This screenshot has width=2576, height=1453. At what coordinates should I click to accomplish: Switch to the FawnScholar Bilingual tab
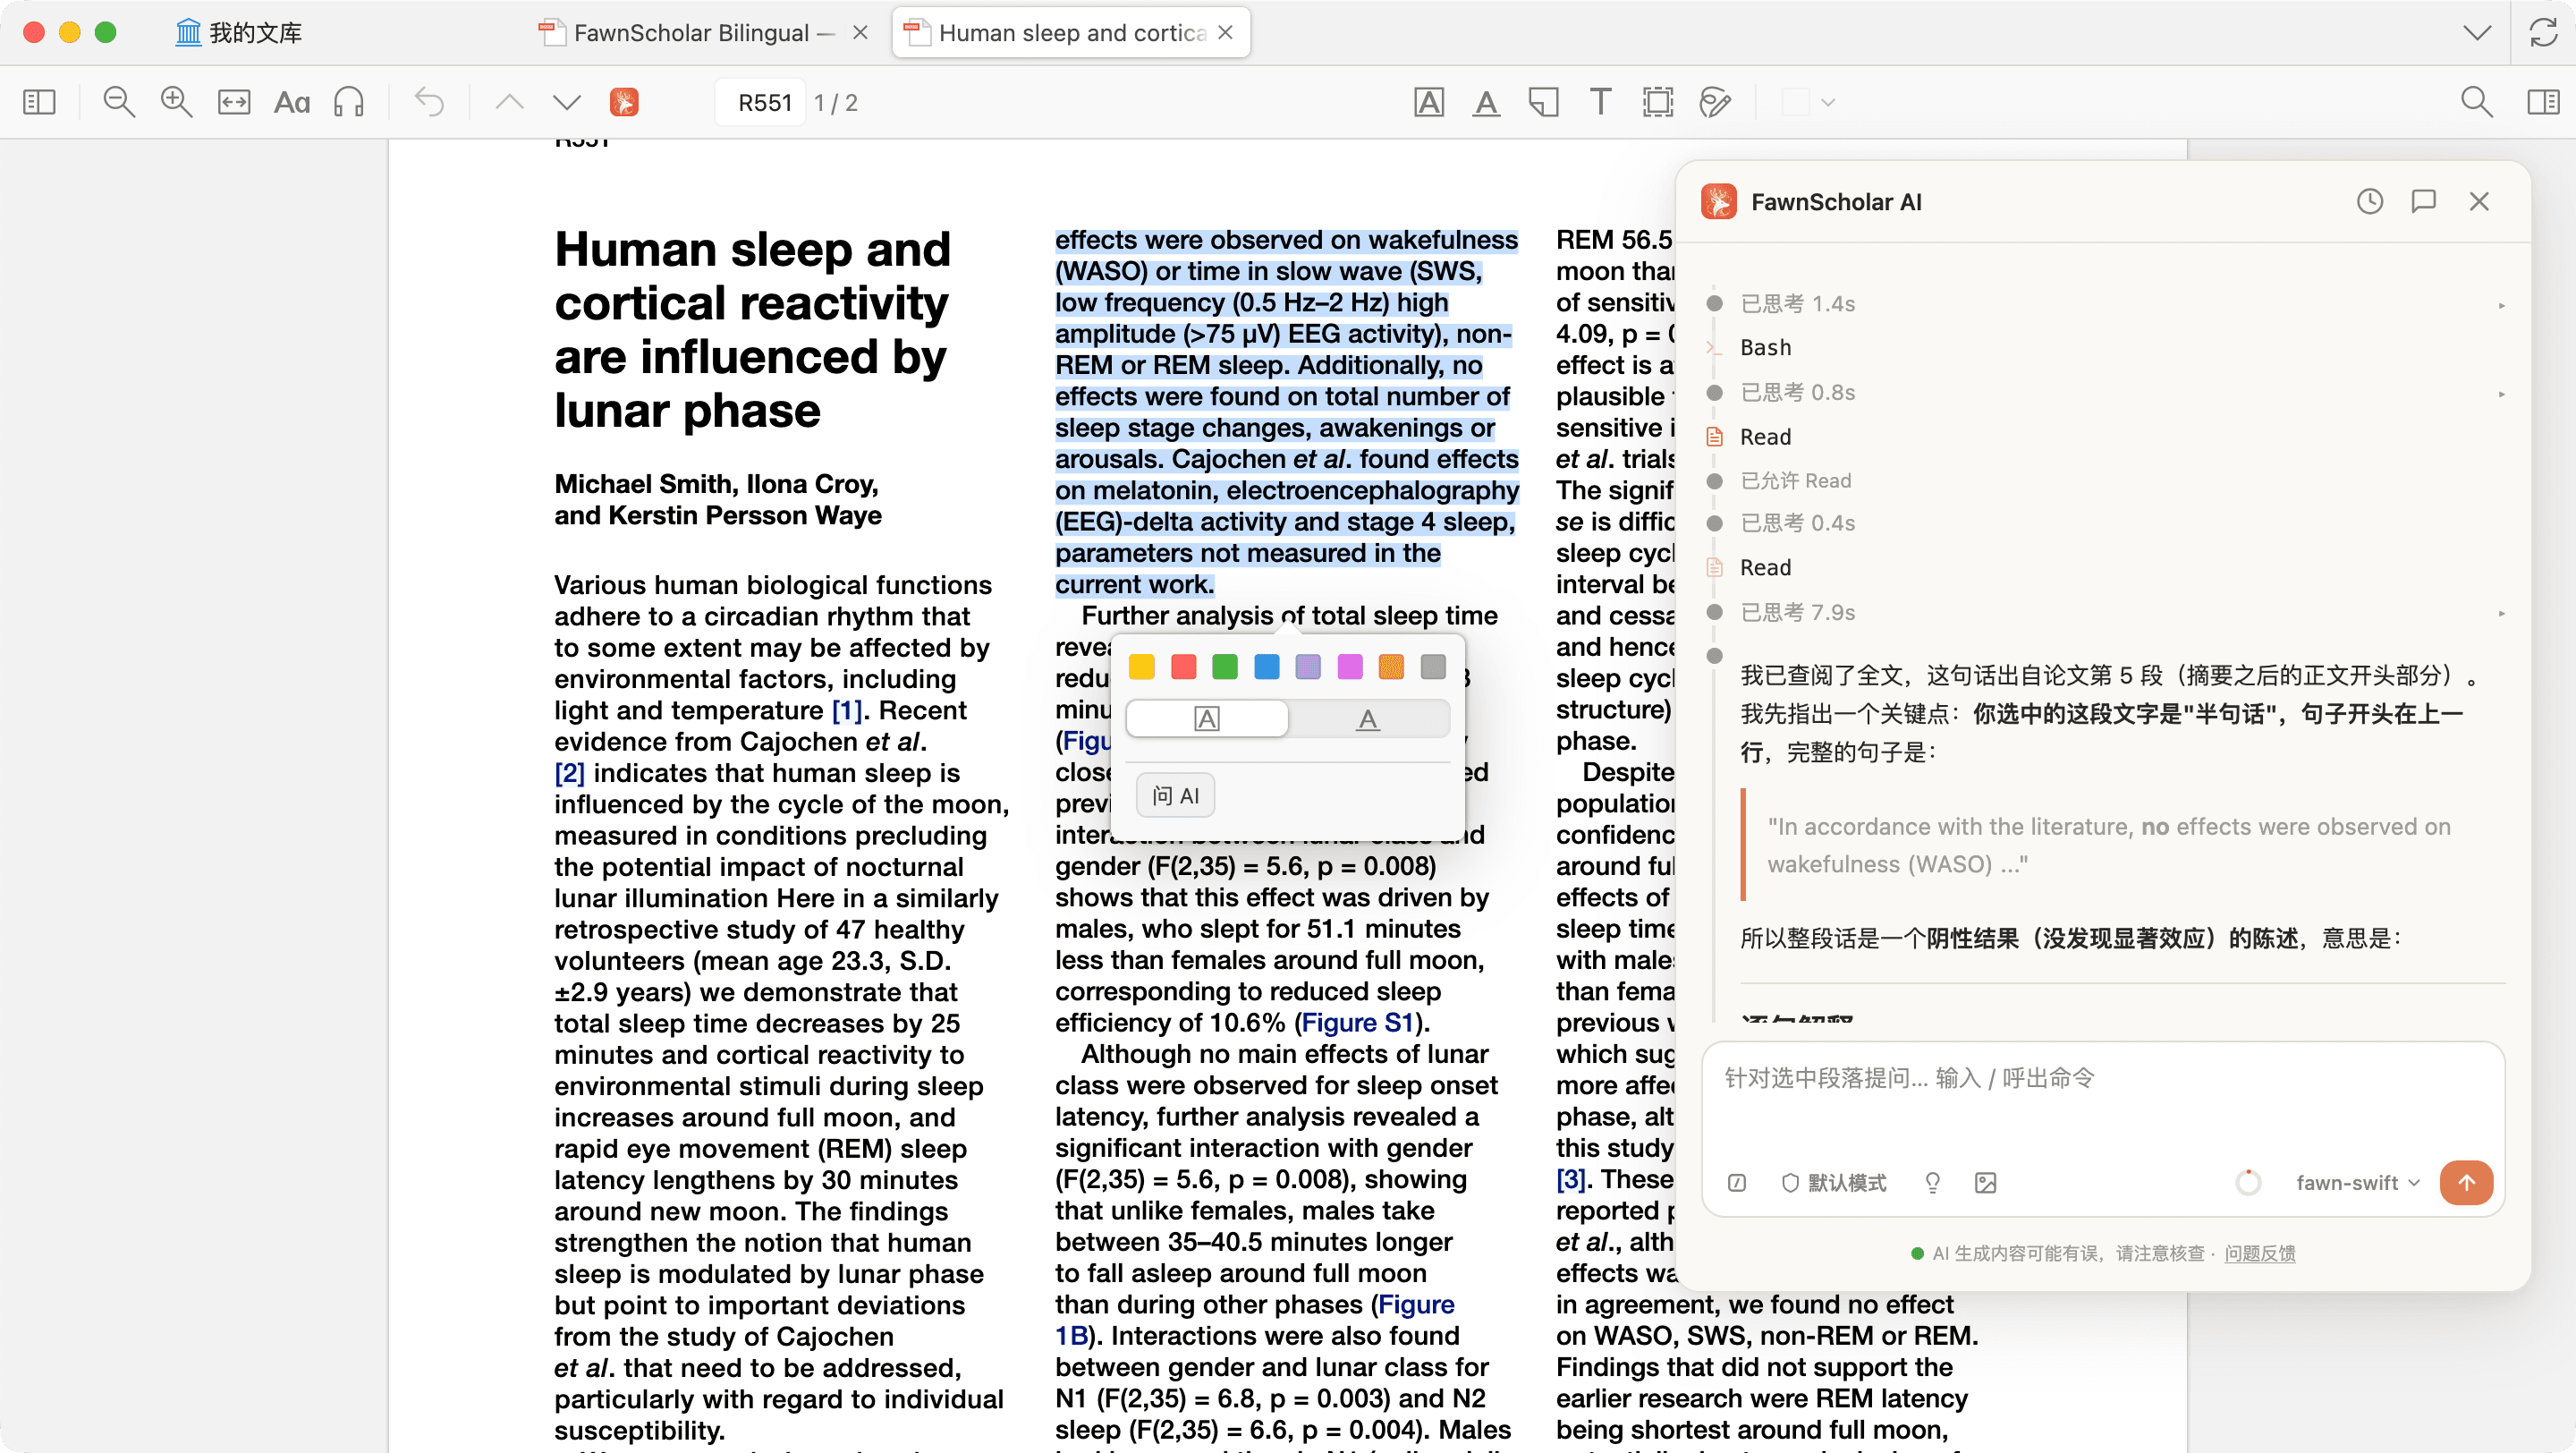[704, 32]
